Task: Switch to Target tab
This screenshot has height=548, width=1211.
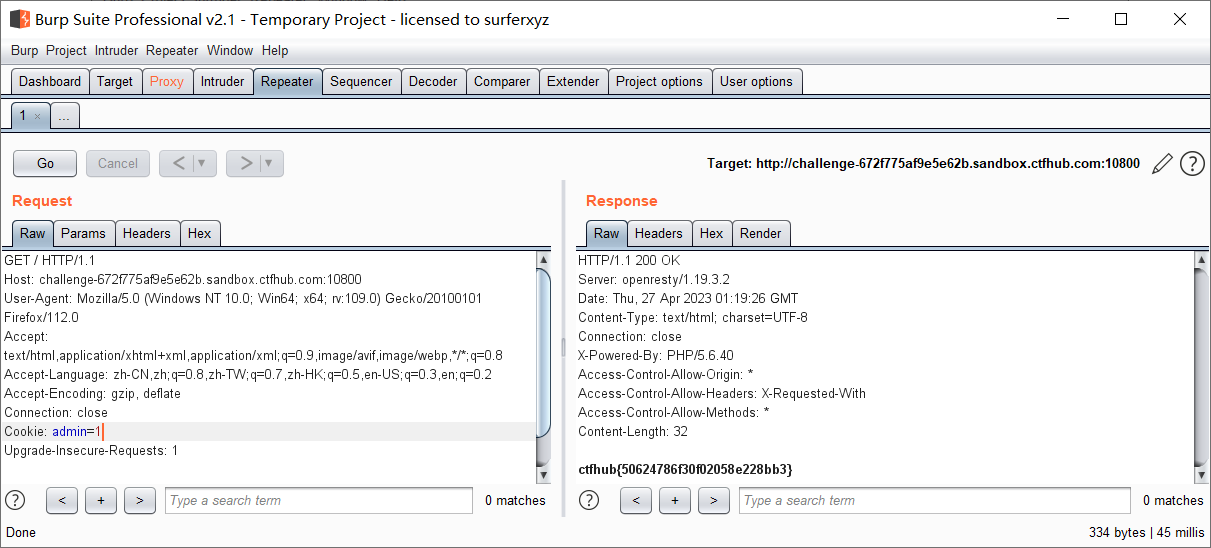Action: pos(115,82)
